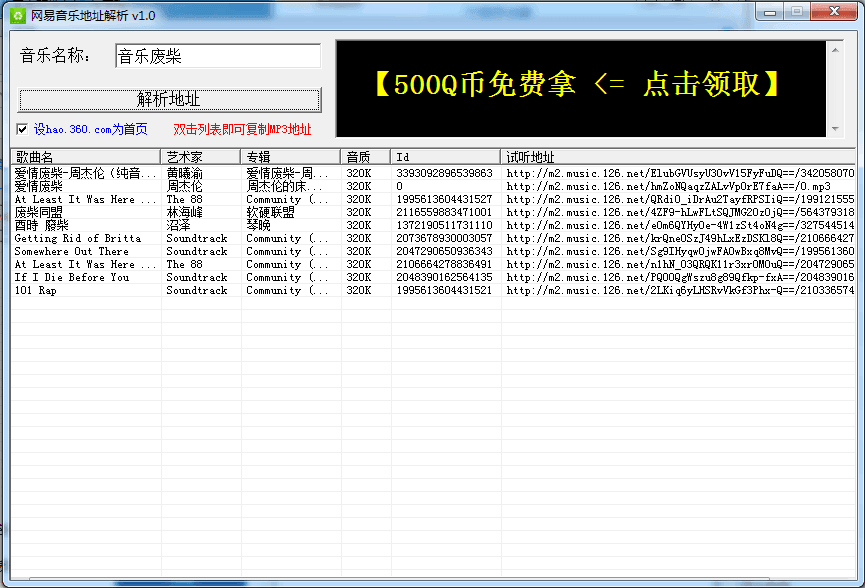Click the 艺术家 column header
Image resolution: width=865 pixels, height=588 pixels.
200,157
